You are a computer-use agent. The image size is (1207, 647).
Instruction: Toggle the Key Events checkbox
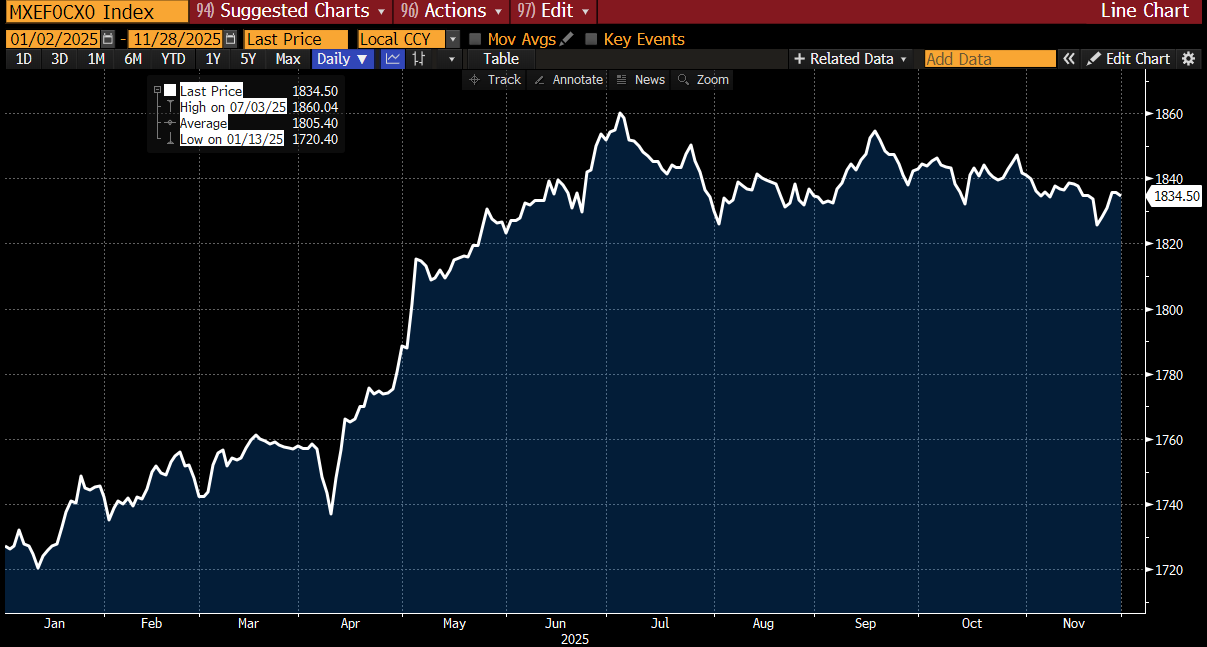coord(591,39)
